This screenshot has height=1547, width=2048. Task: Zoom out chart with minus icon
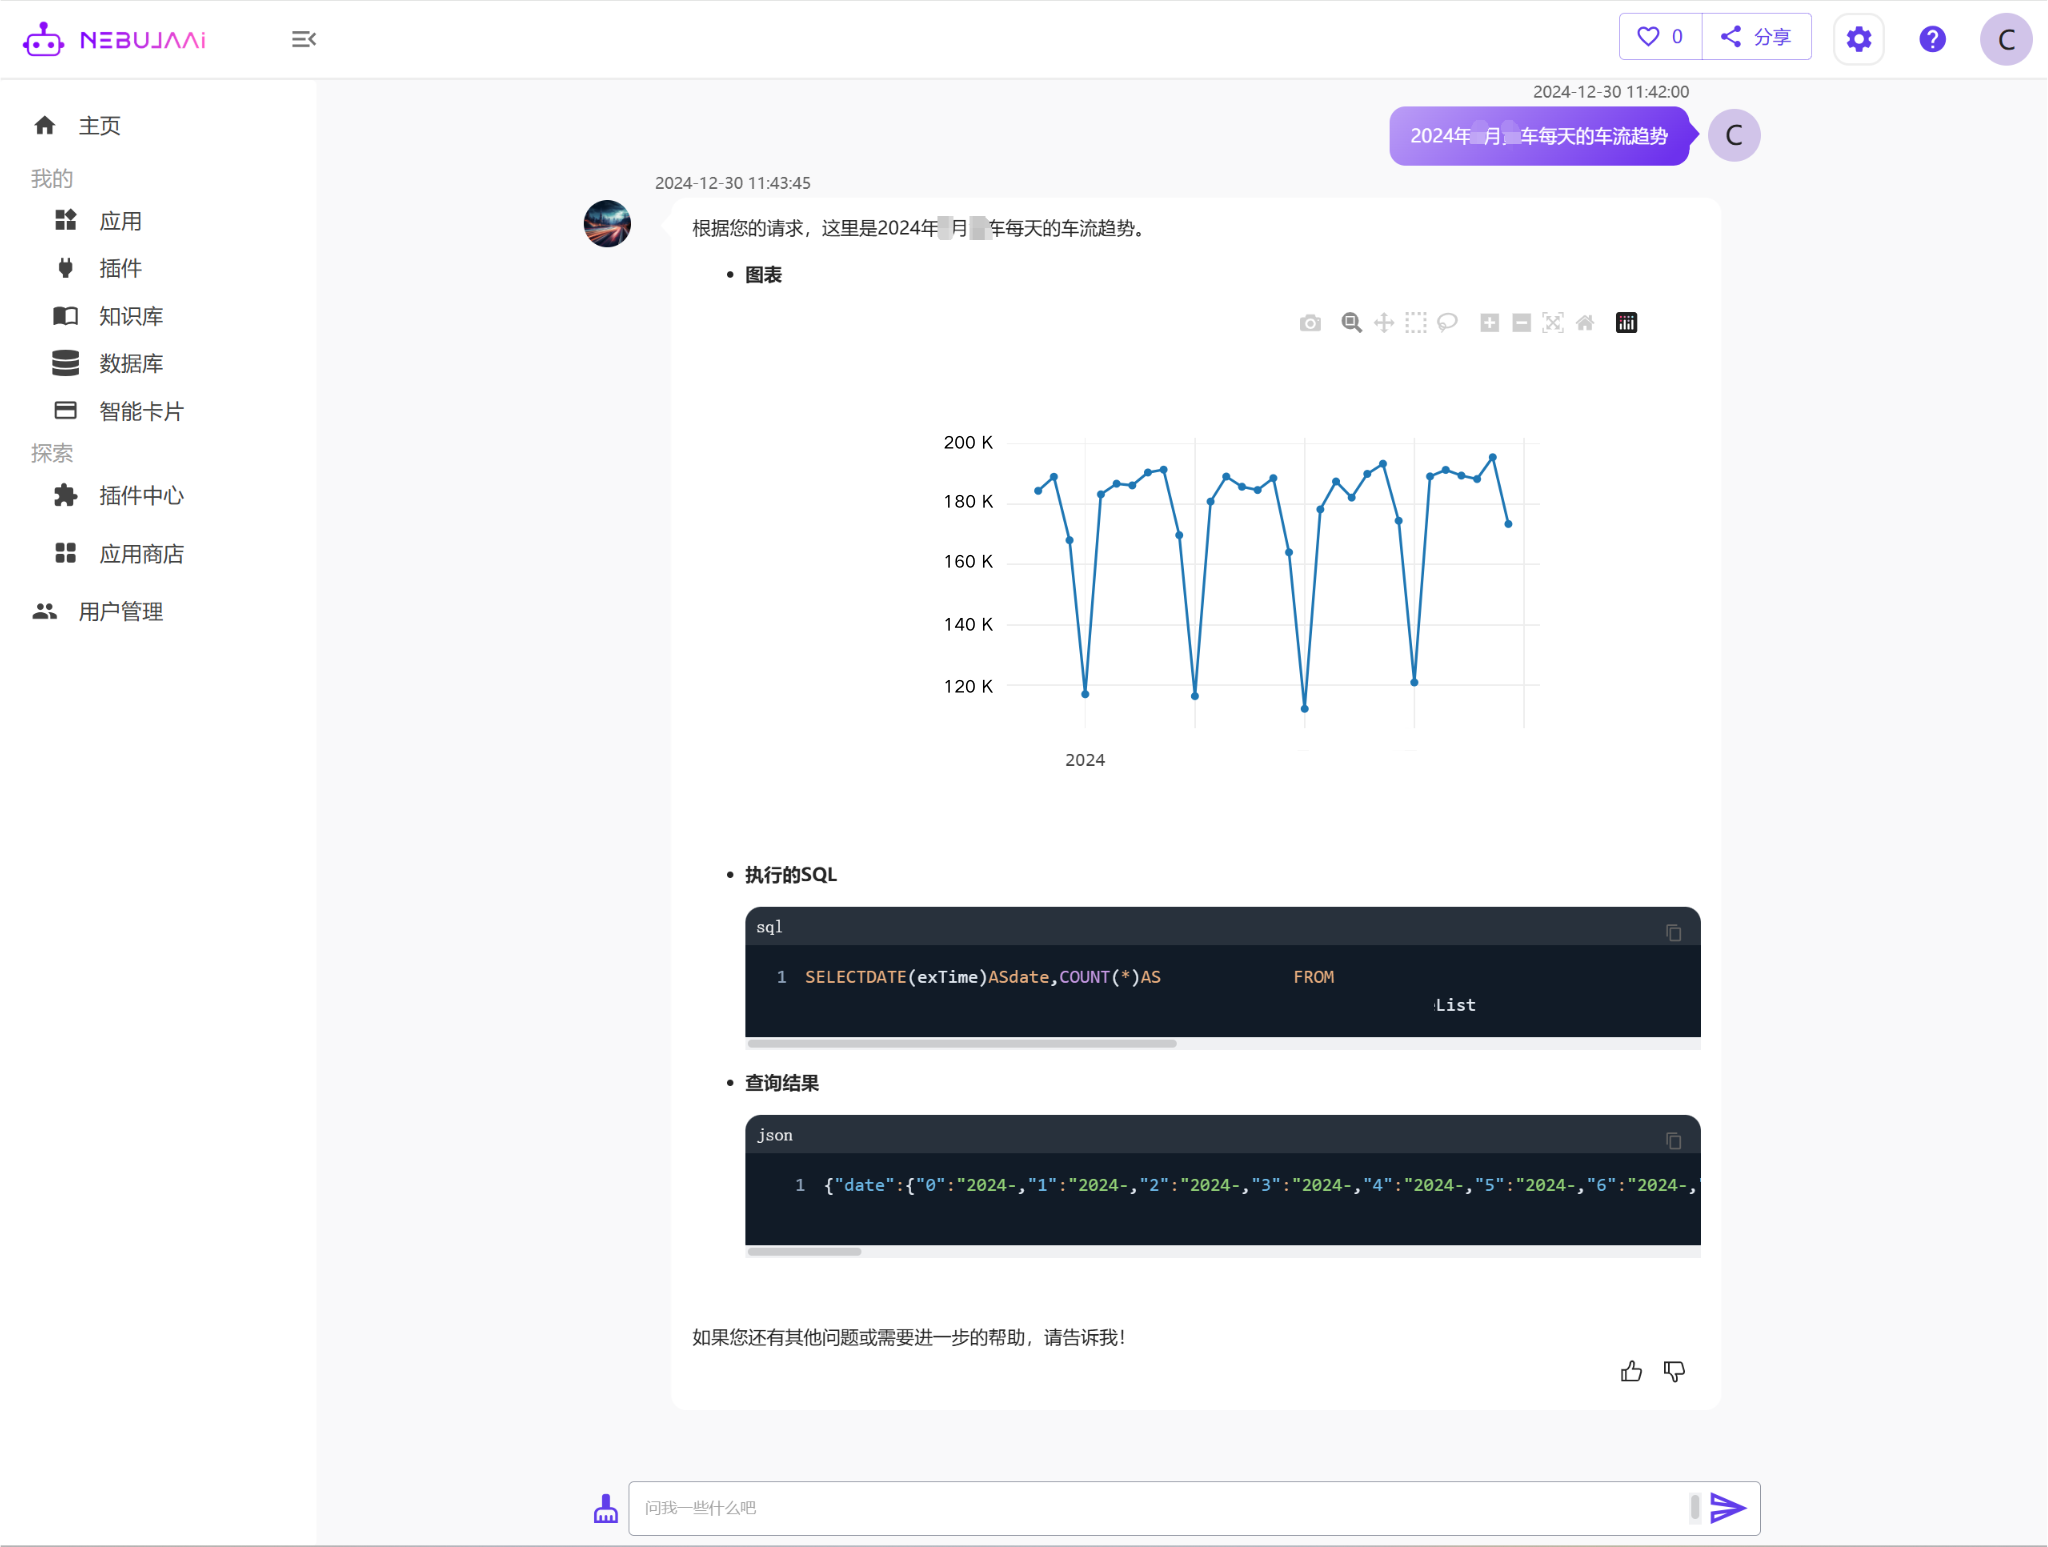click(x=1521, y=323)
